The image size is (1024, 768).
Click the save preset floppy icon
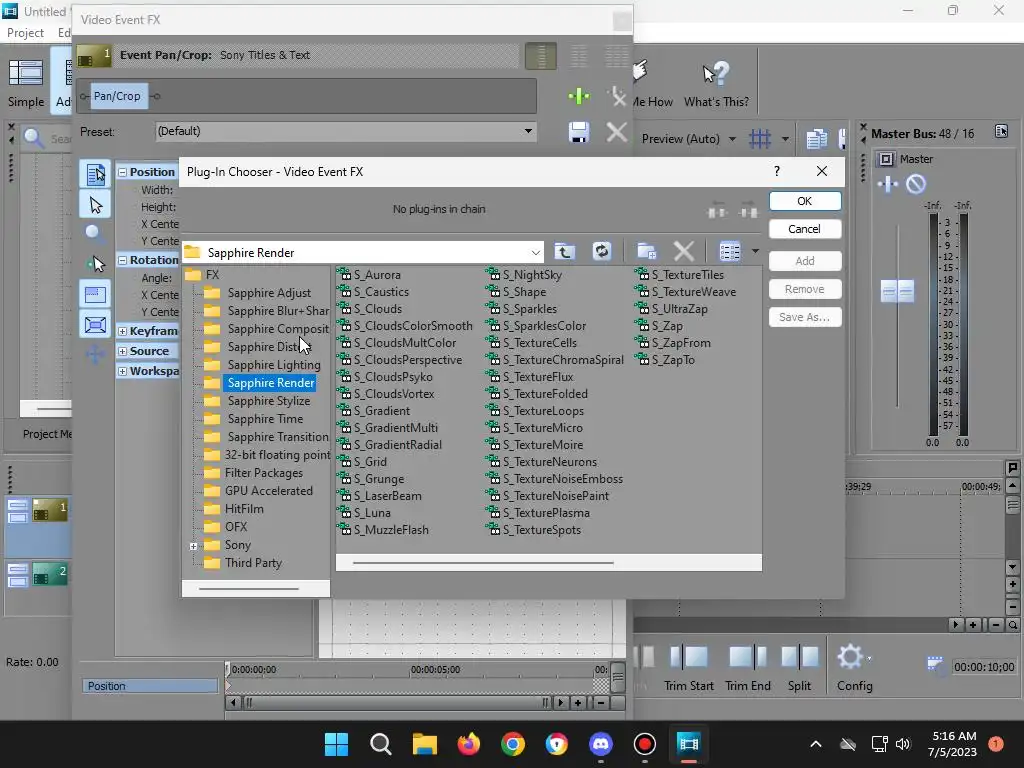[579, 133]
